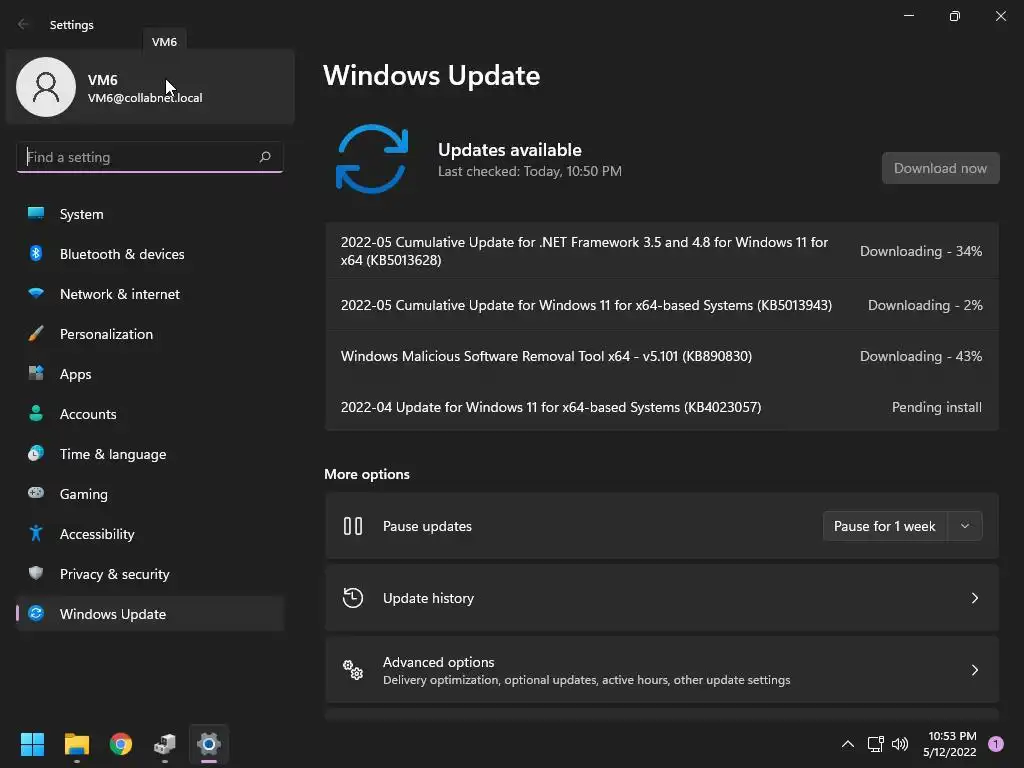The width and height of the screenshot is (1024, 768).
Task: Open Update history via its chevron
Action: point(974,598)
